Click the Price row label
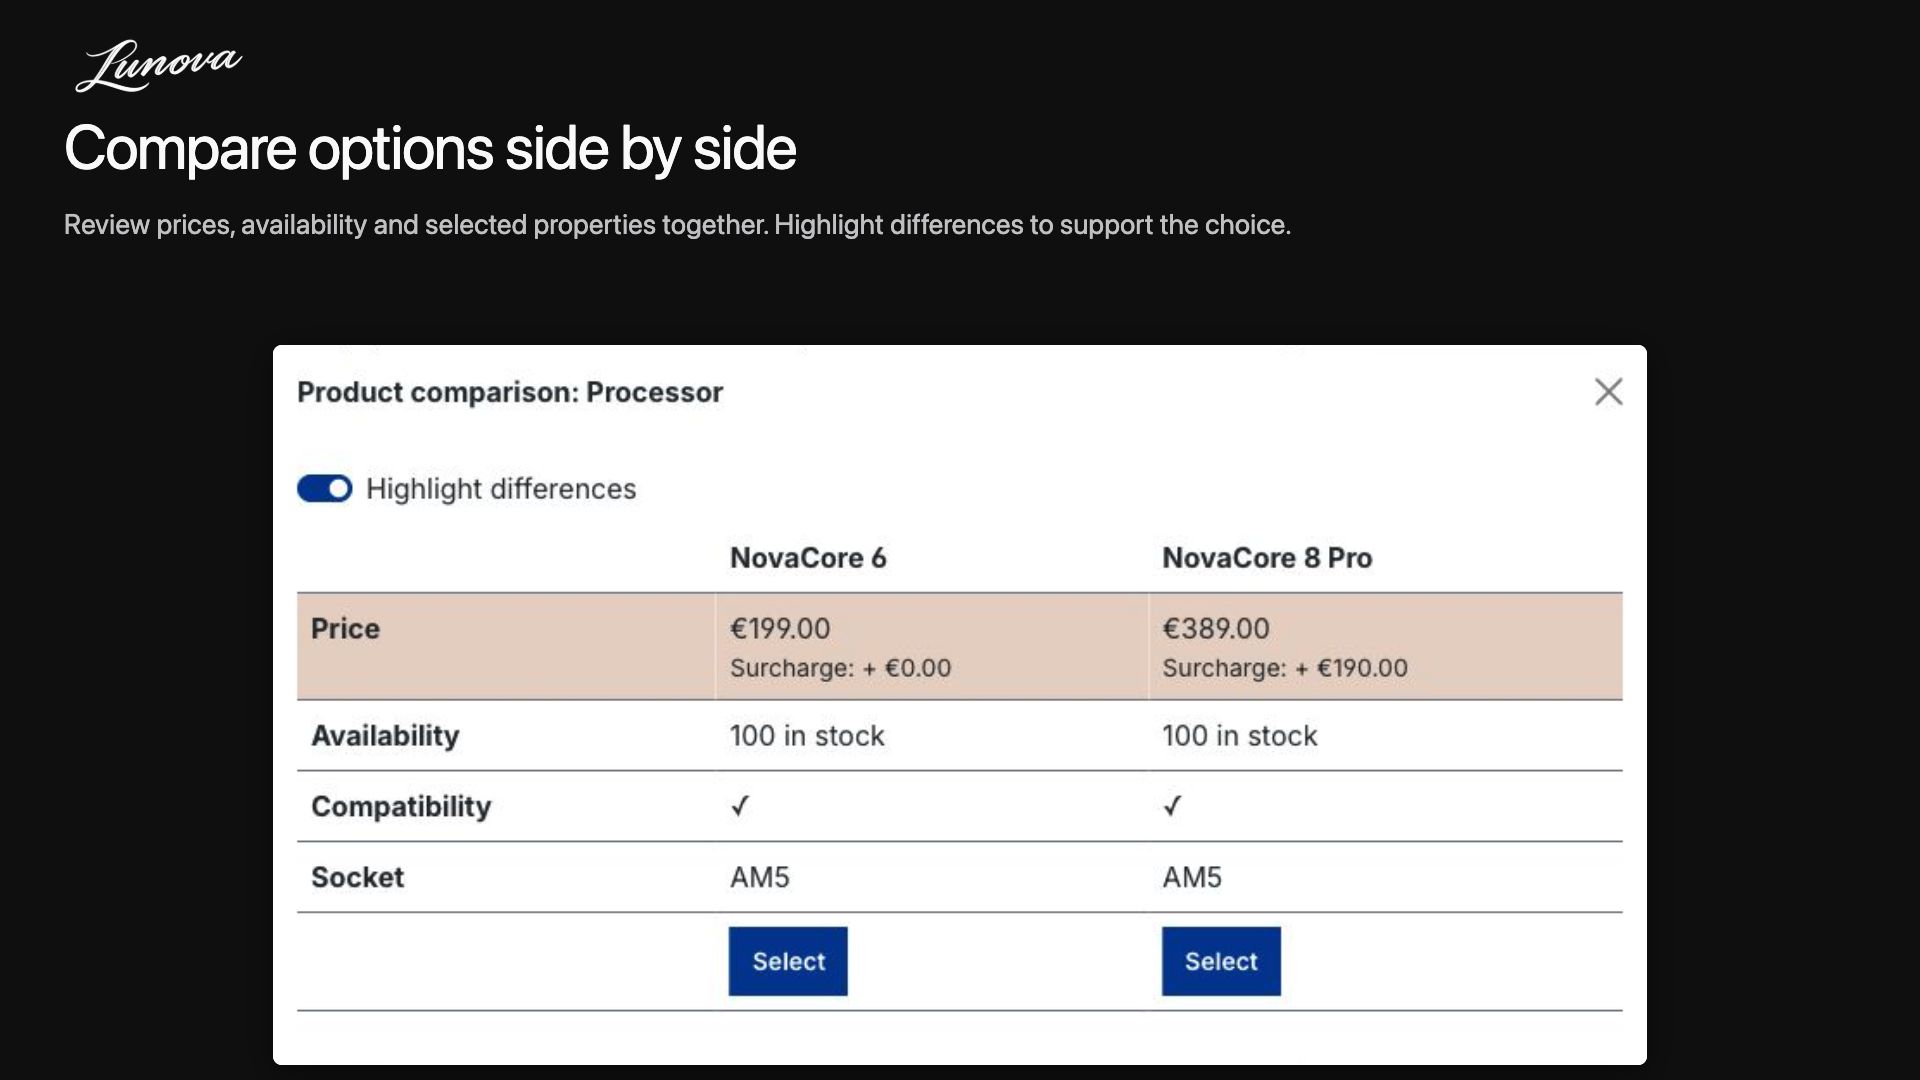Image resolution: width=1920 pixels, height=1080 pixels. [345, 629]
